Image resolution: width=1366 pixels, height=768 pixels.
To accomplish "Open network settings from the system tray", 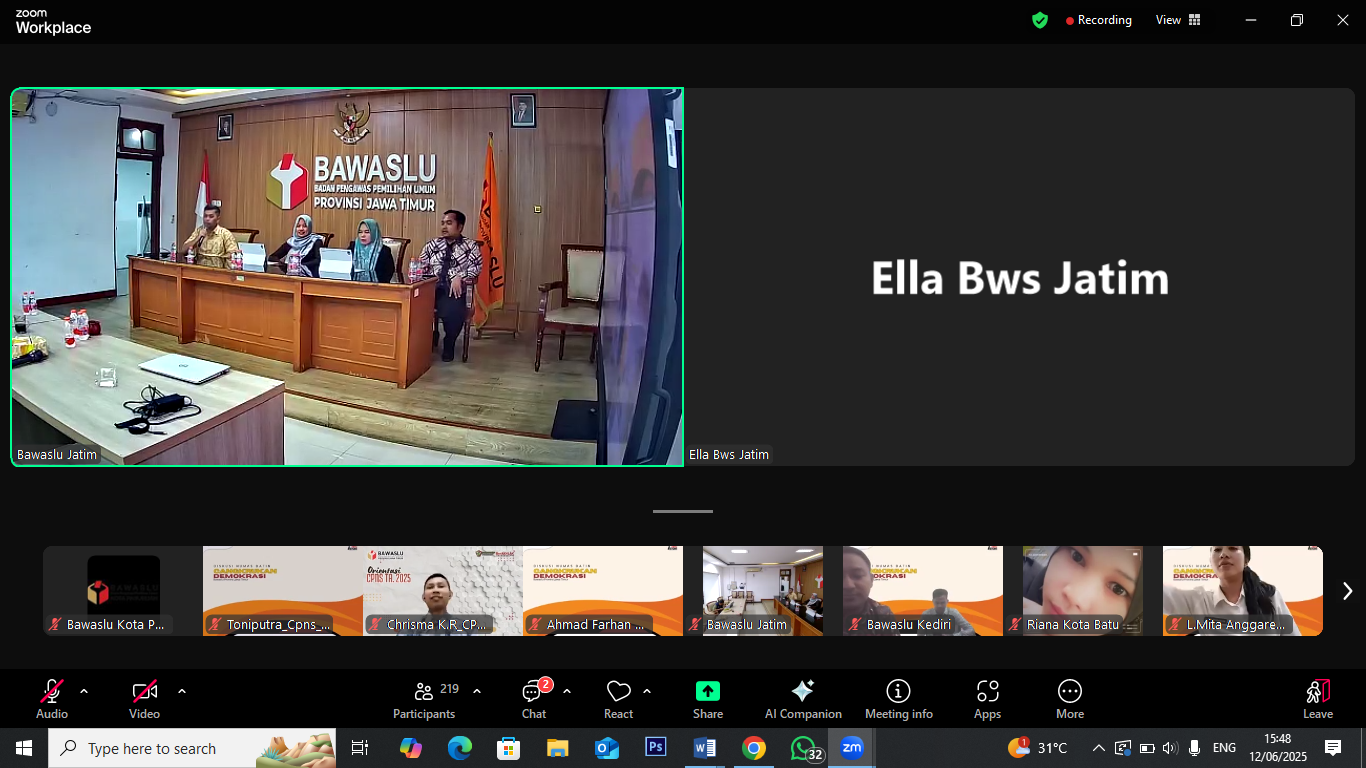I will pyautogui.click(x=1123, y=748).
